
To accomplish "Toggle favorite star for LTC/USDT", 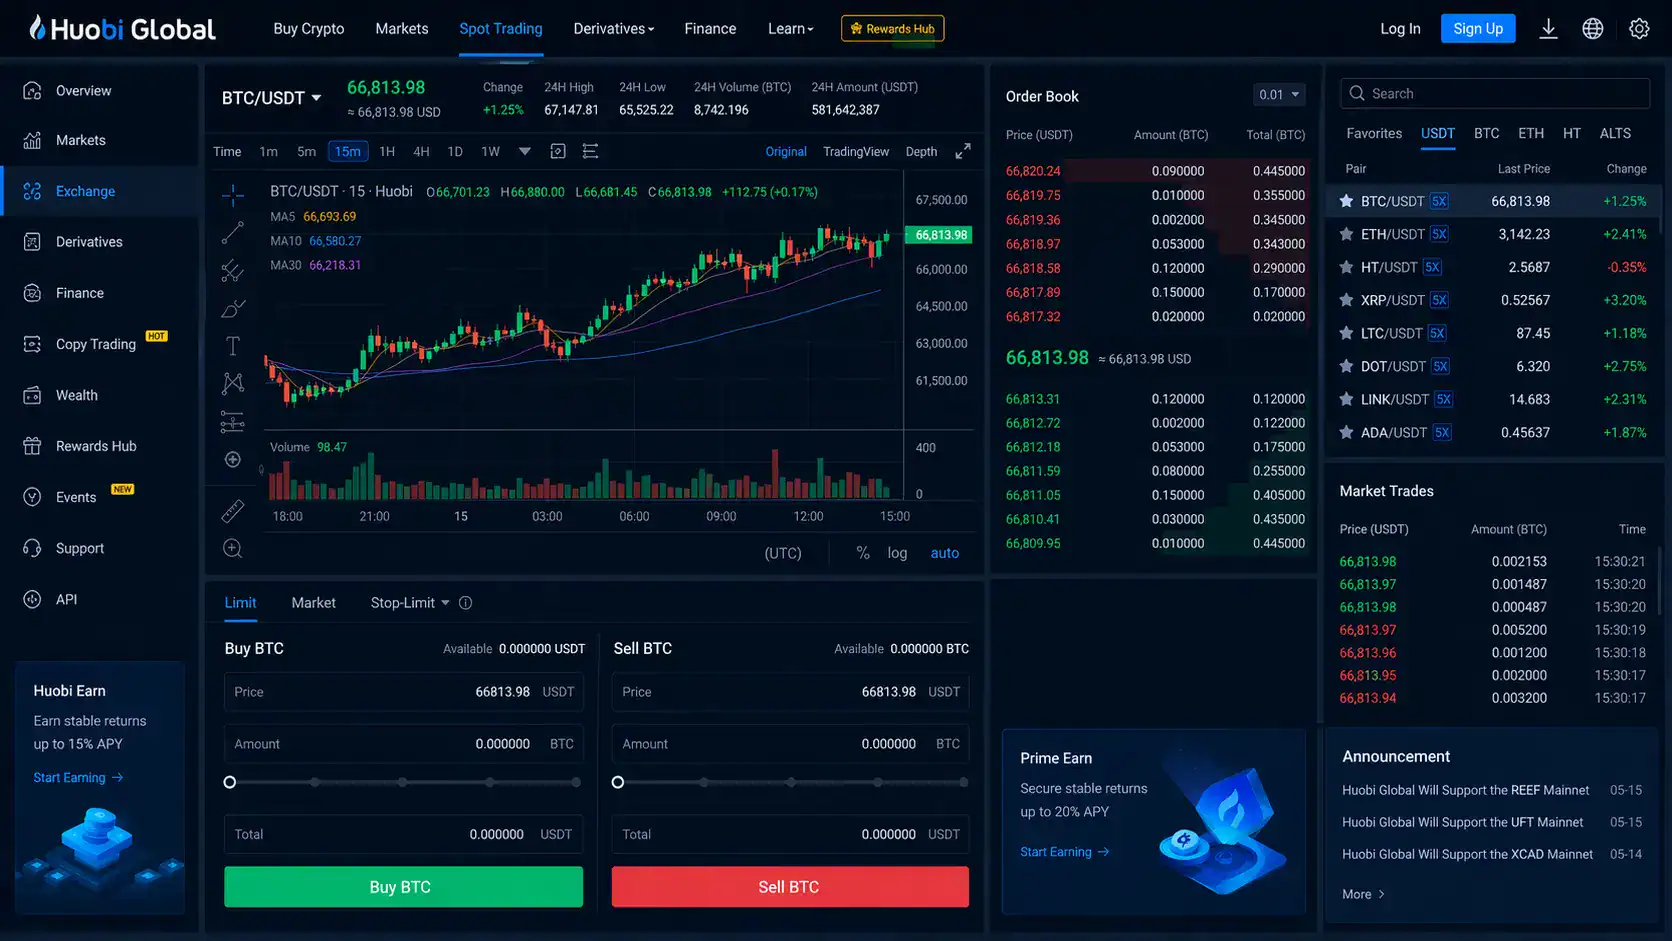I will pos(1346,333).
